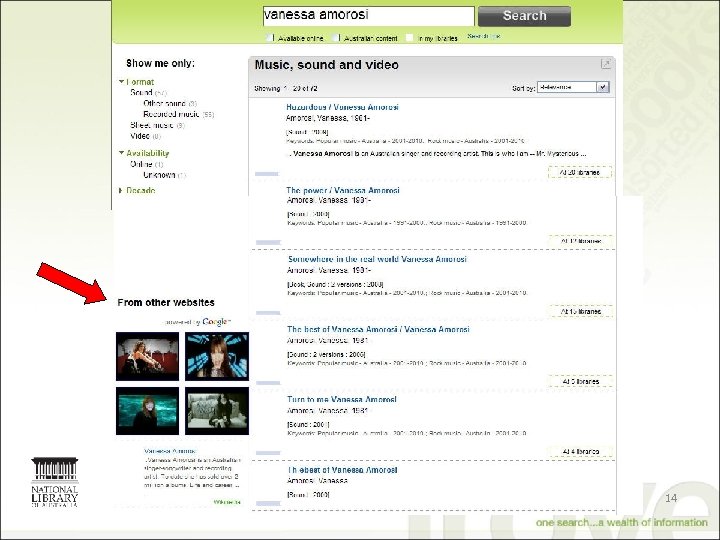This screenshot has width=720, height=540.
Task: Open the Sort by dropdown
Action: pyautogui.click(x=573, y=87)
